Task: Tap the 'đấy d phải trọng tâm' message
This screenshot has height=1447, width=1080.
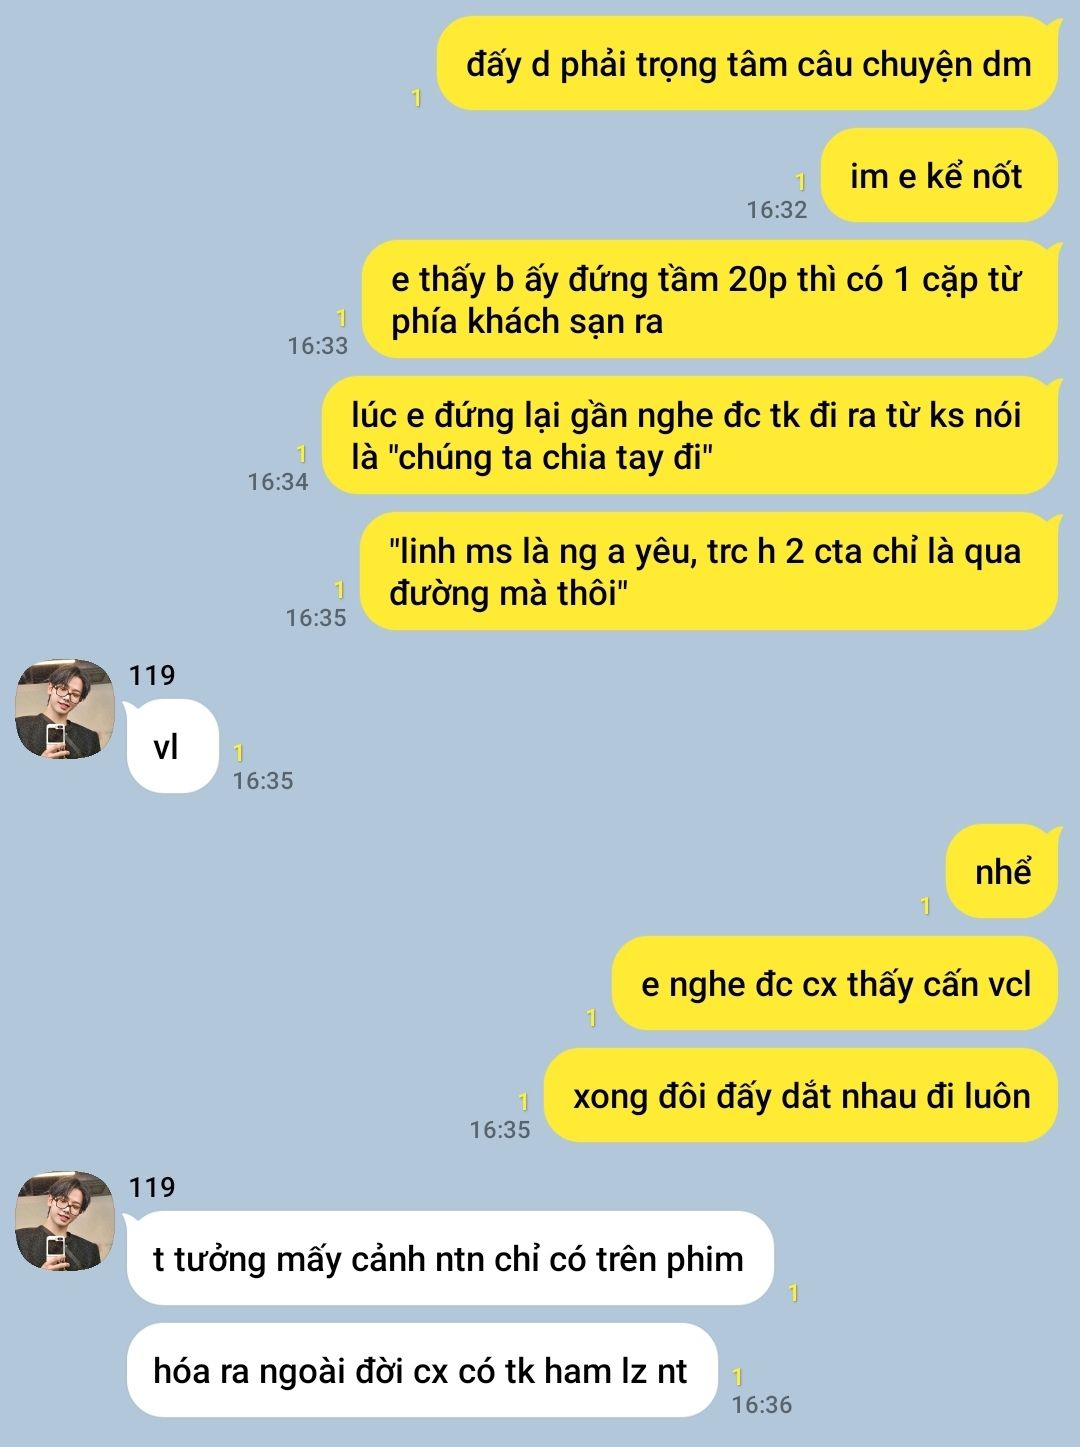Action: tap(747, 64)
